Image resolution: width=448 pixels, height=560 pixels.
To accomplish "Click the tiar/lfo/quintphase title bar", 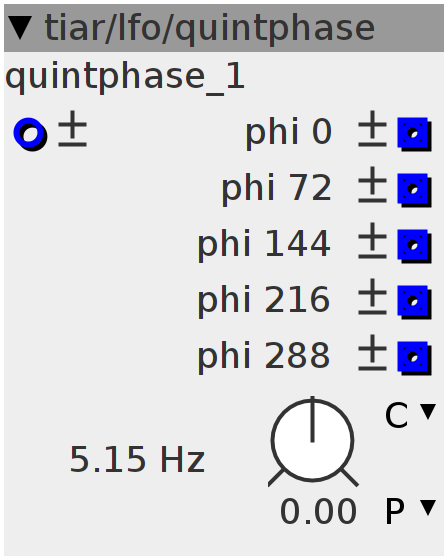I will click(x=224, y=28).
